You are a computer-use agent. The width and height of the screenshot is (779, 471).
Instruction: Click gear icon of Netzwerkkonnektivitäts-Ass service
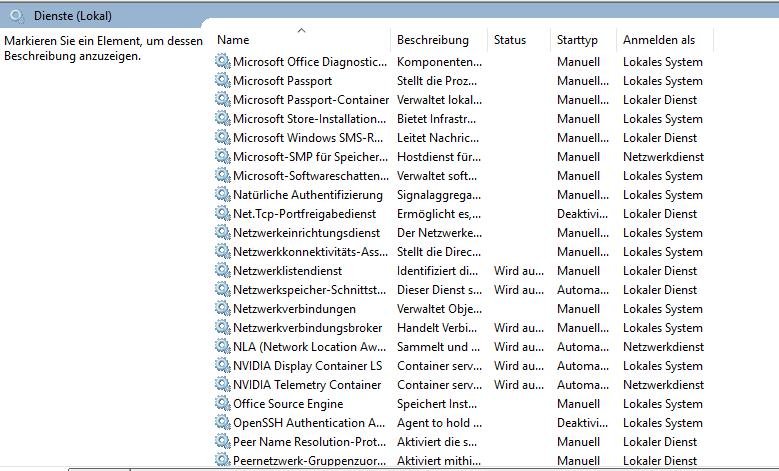[223, 251]
